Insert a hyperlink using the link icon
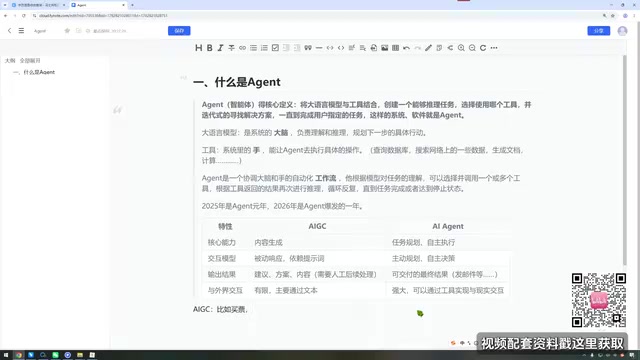 [x=242, y=48]
